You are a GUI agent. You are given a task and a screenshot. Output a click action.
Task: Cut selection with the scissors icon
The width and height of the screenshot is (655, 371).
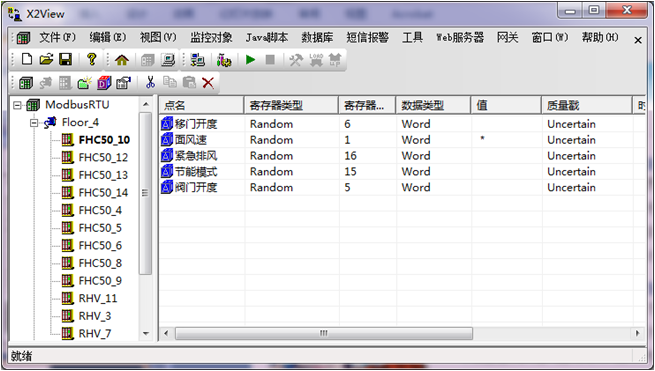pyautogui.click(x=150, y=82)
